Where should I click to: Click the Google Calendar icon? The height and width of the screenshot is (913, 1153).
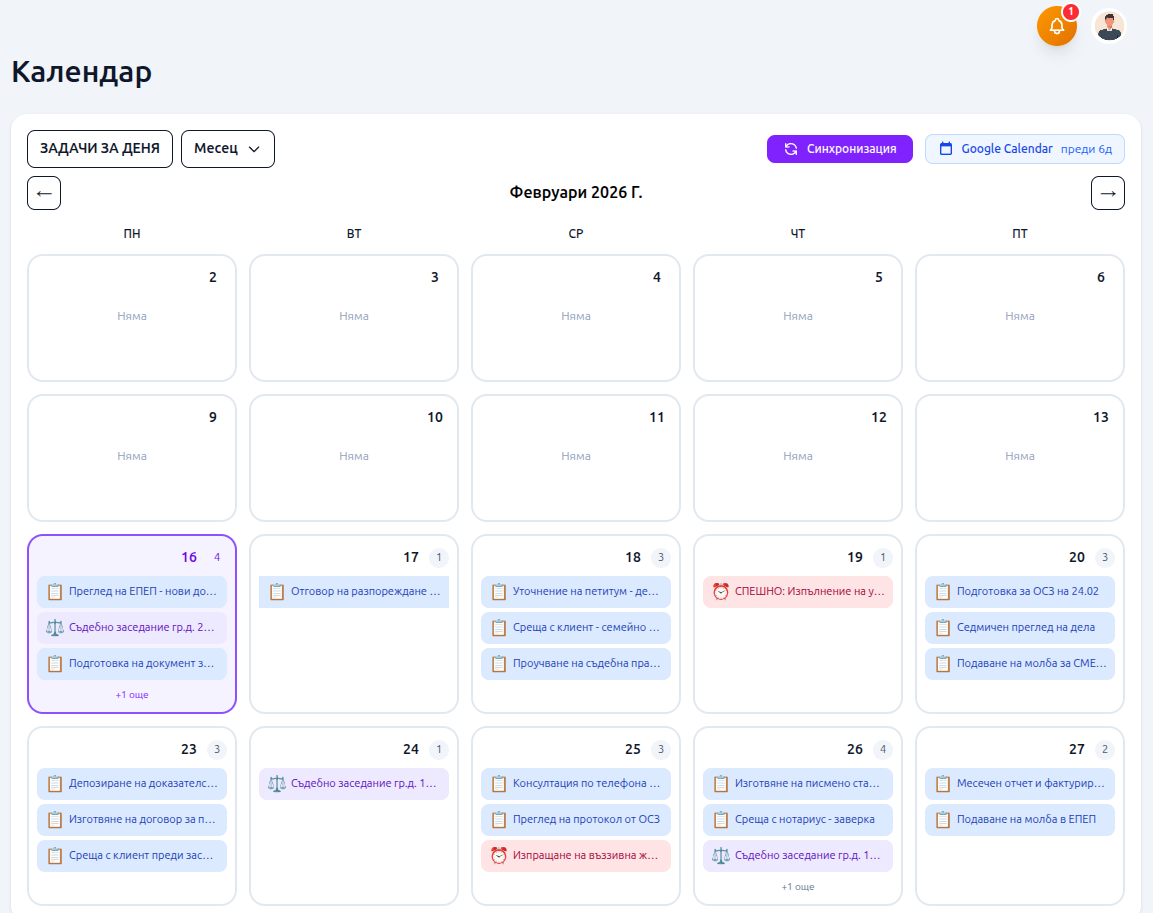[945, 149]
